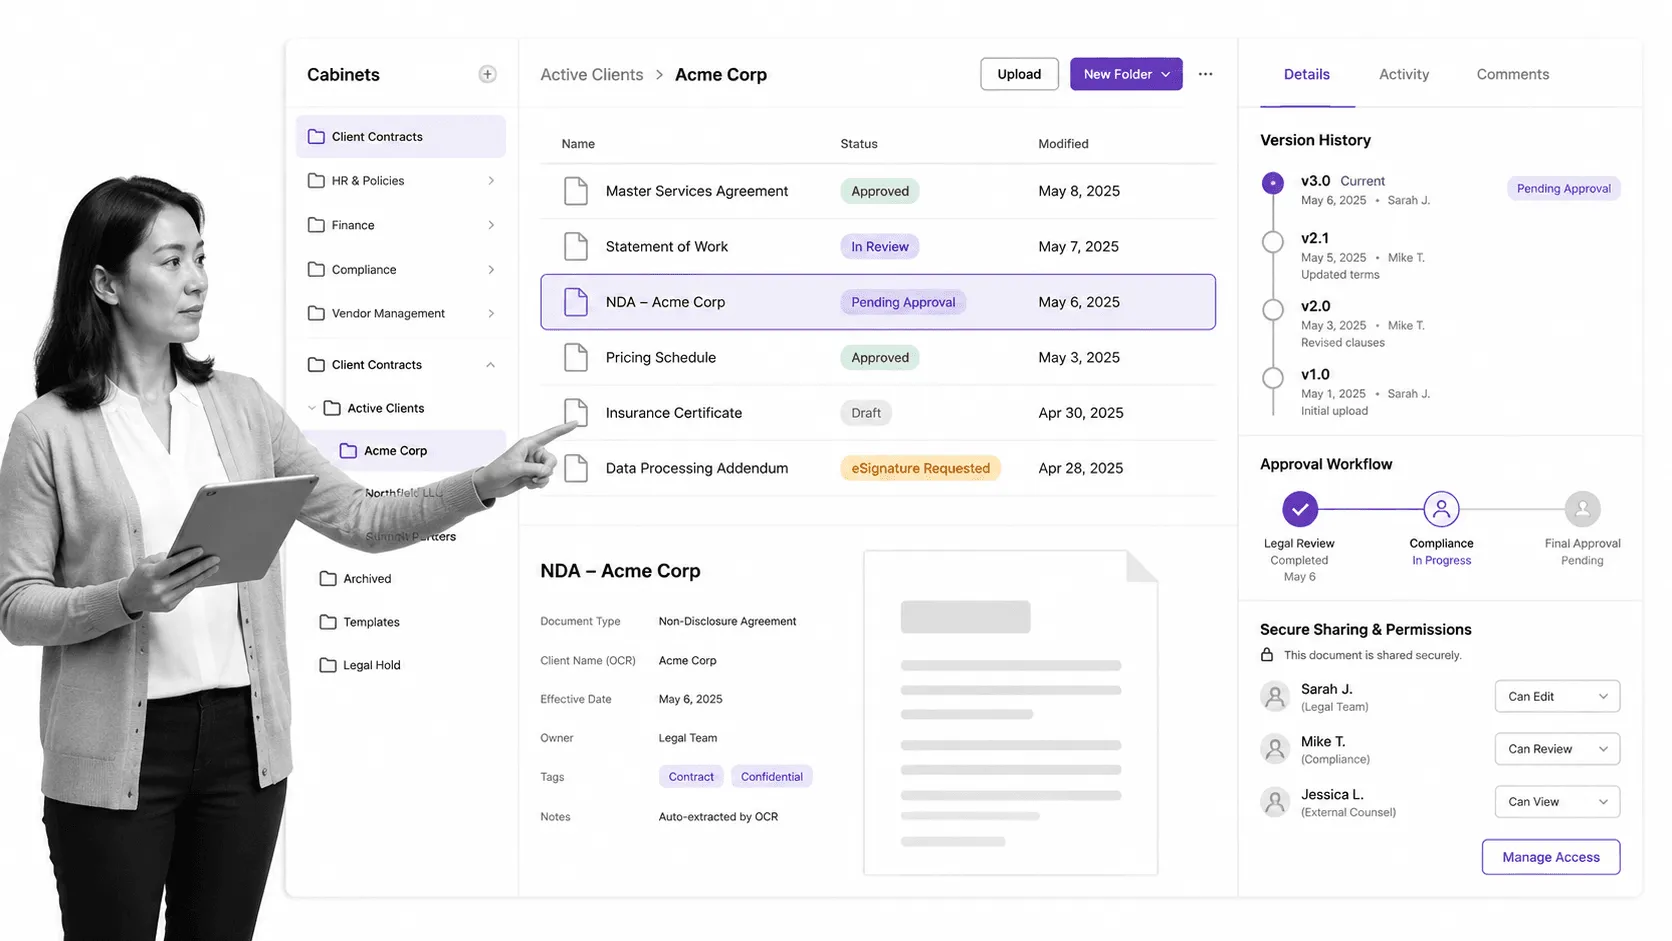
Task: Click the Finance folder icon
Action: pos(316,225)
